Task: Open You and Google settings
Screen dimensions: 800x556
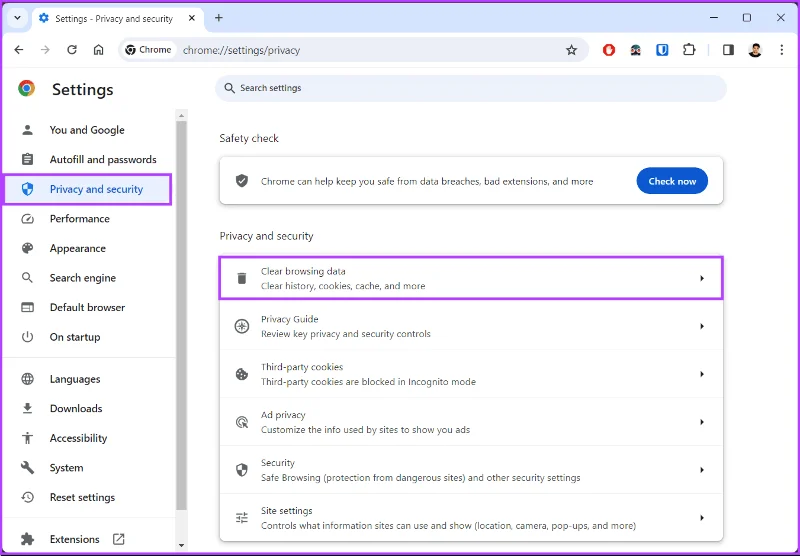Action: pyautogui.click(x=87, y=130)
